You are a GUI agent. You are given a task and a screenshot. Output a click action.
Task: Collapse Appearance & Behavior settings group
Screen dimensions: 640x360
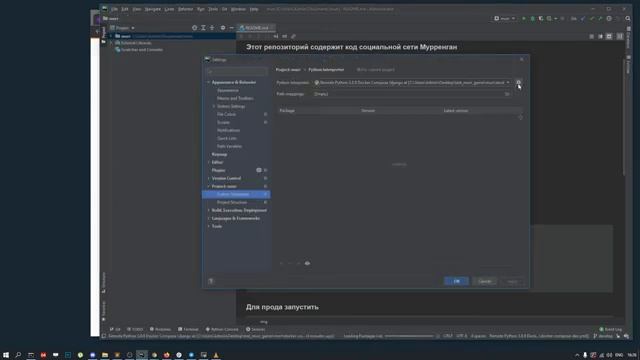pyautogui.click(x=209, y=82)
